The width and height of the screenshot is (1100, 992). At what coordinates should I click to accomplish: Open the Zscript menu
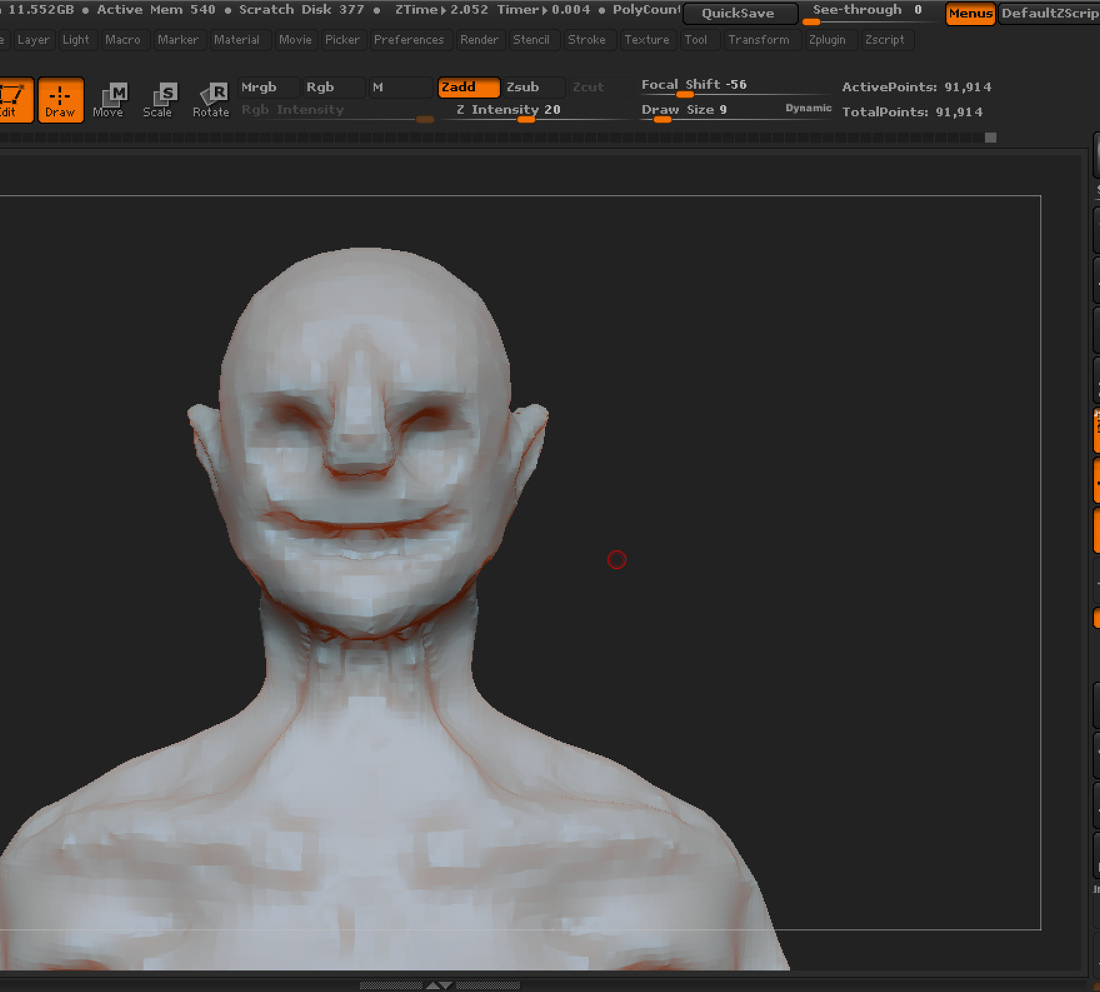(885, 40)
